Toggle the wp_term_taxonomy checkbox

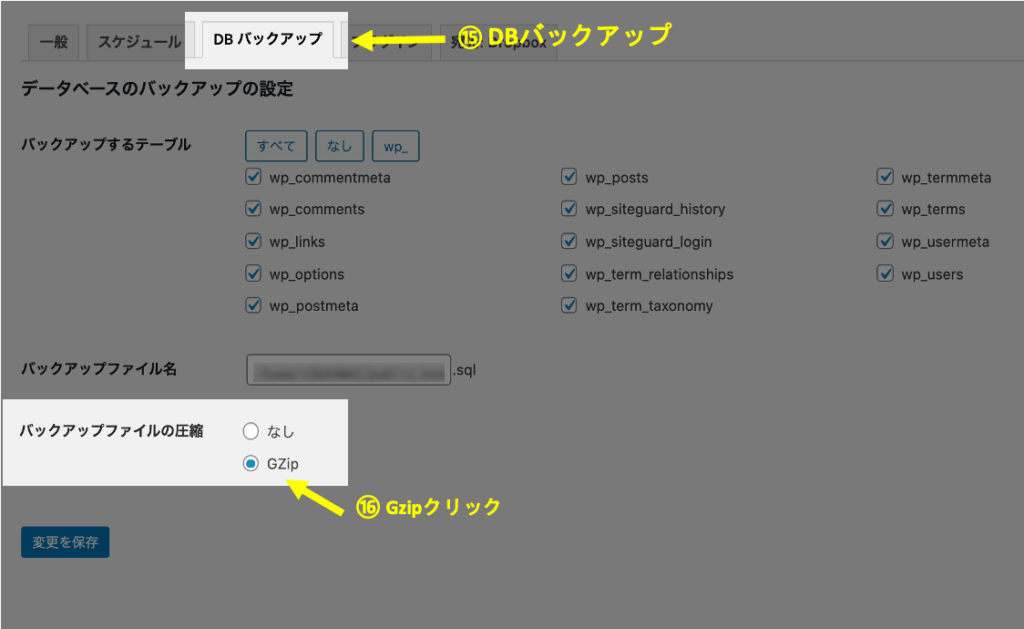[x=569, y=305]
